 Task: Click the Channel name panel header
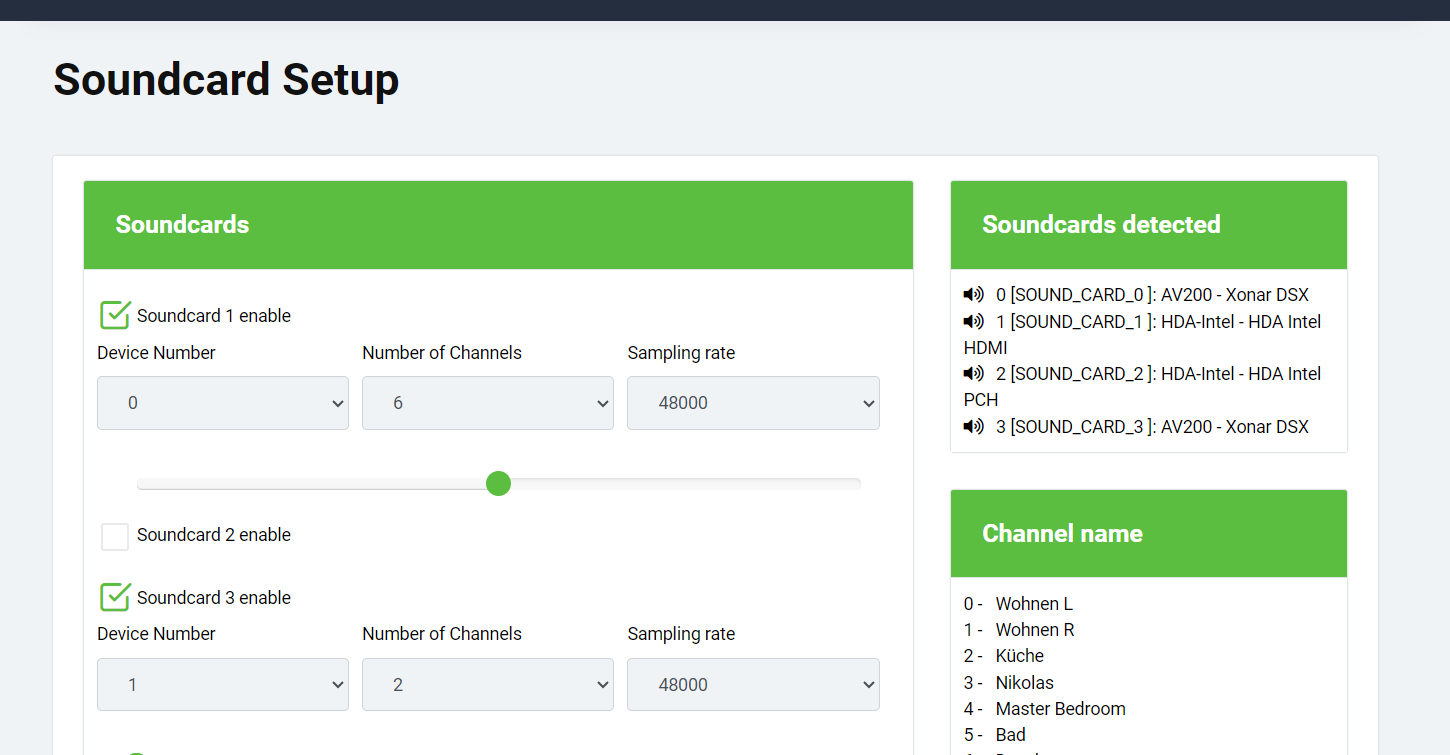pos(1148,534)
